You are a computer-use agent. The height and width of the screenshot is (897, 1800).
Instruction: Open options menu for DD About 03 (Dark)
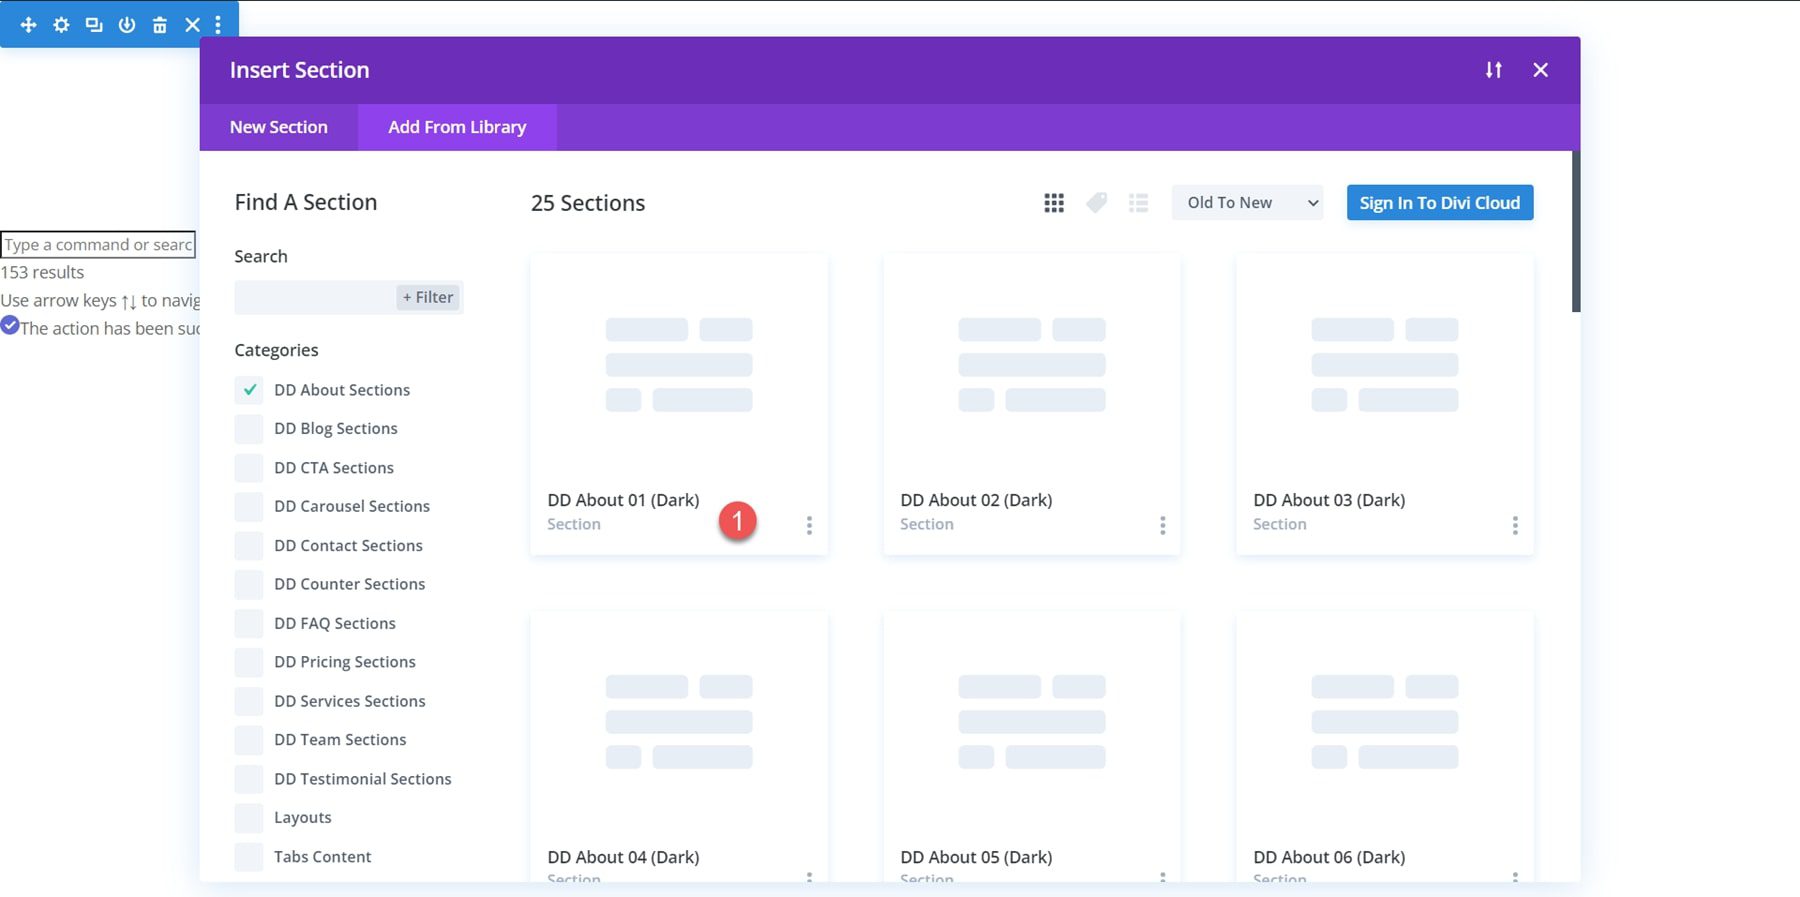[1515, 525]
